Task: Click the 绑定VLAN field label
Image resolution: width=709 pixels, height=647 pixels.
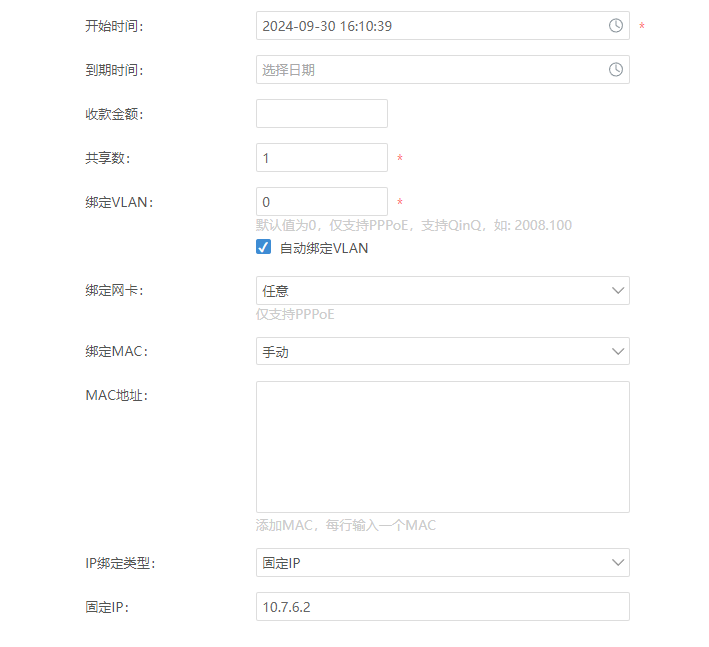Action: tap(119, 202)
